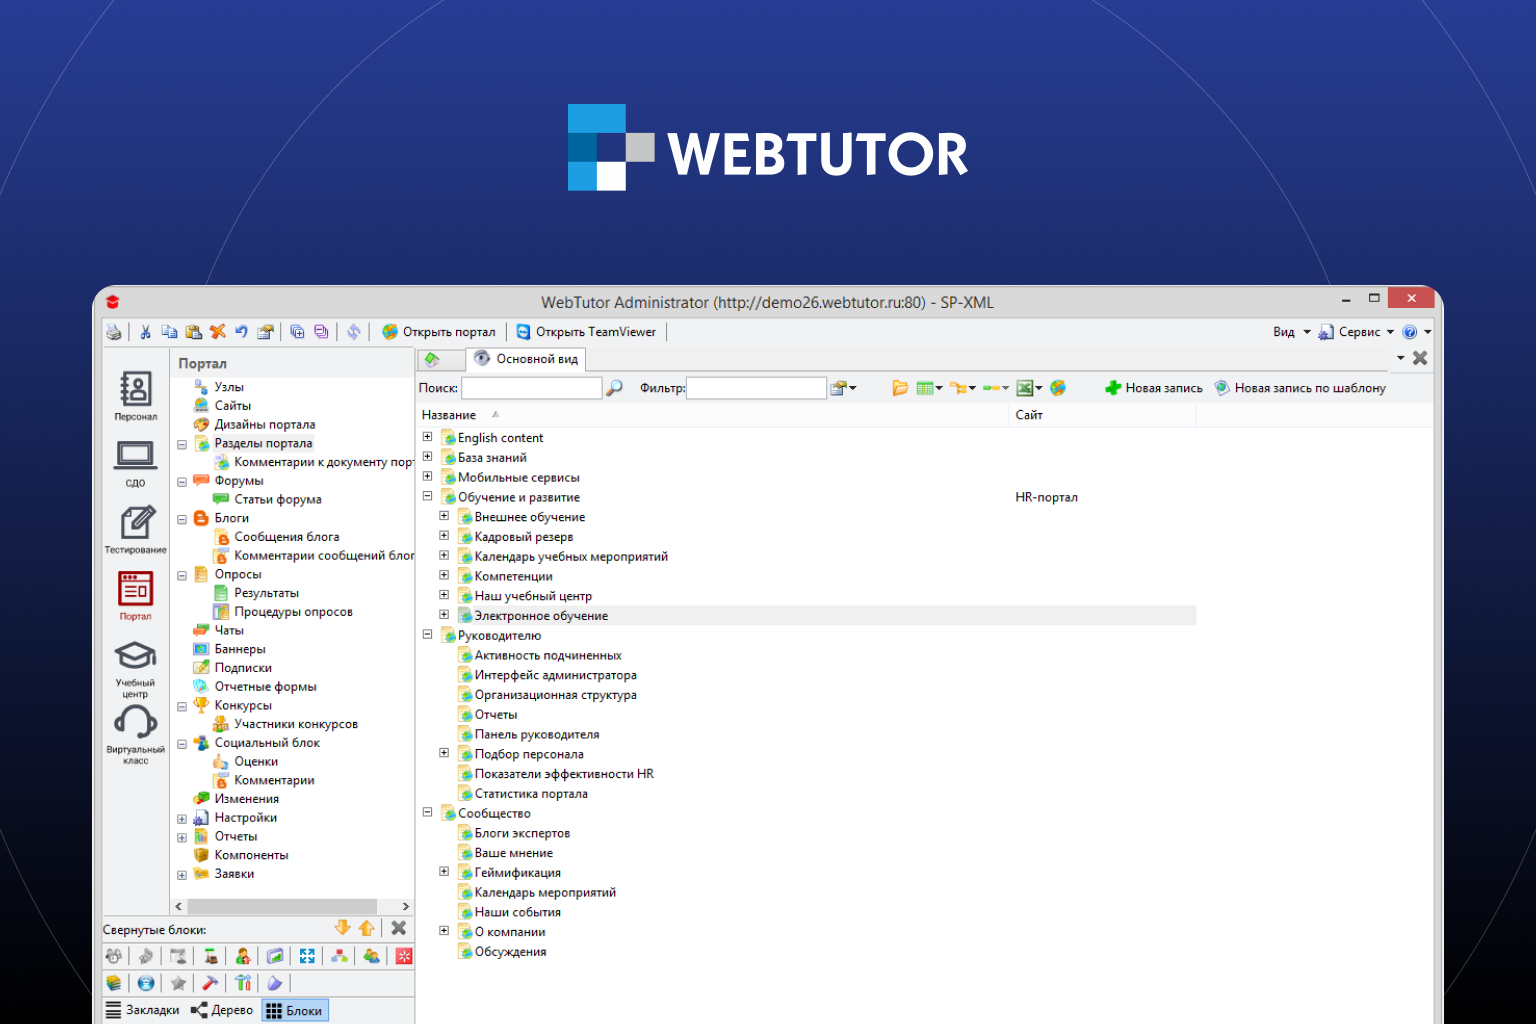Click the refresh arrows toolbar icon
This screenshot has width=1536, height=1024.
(353, 332)
